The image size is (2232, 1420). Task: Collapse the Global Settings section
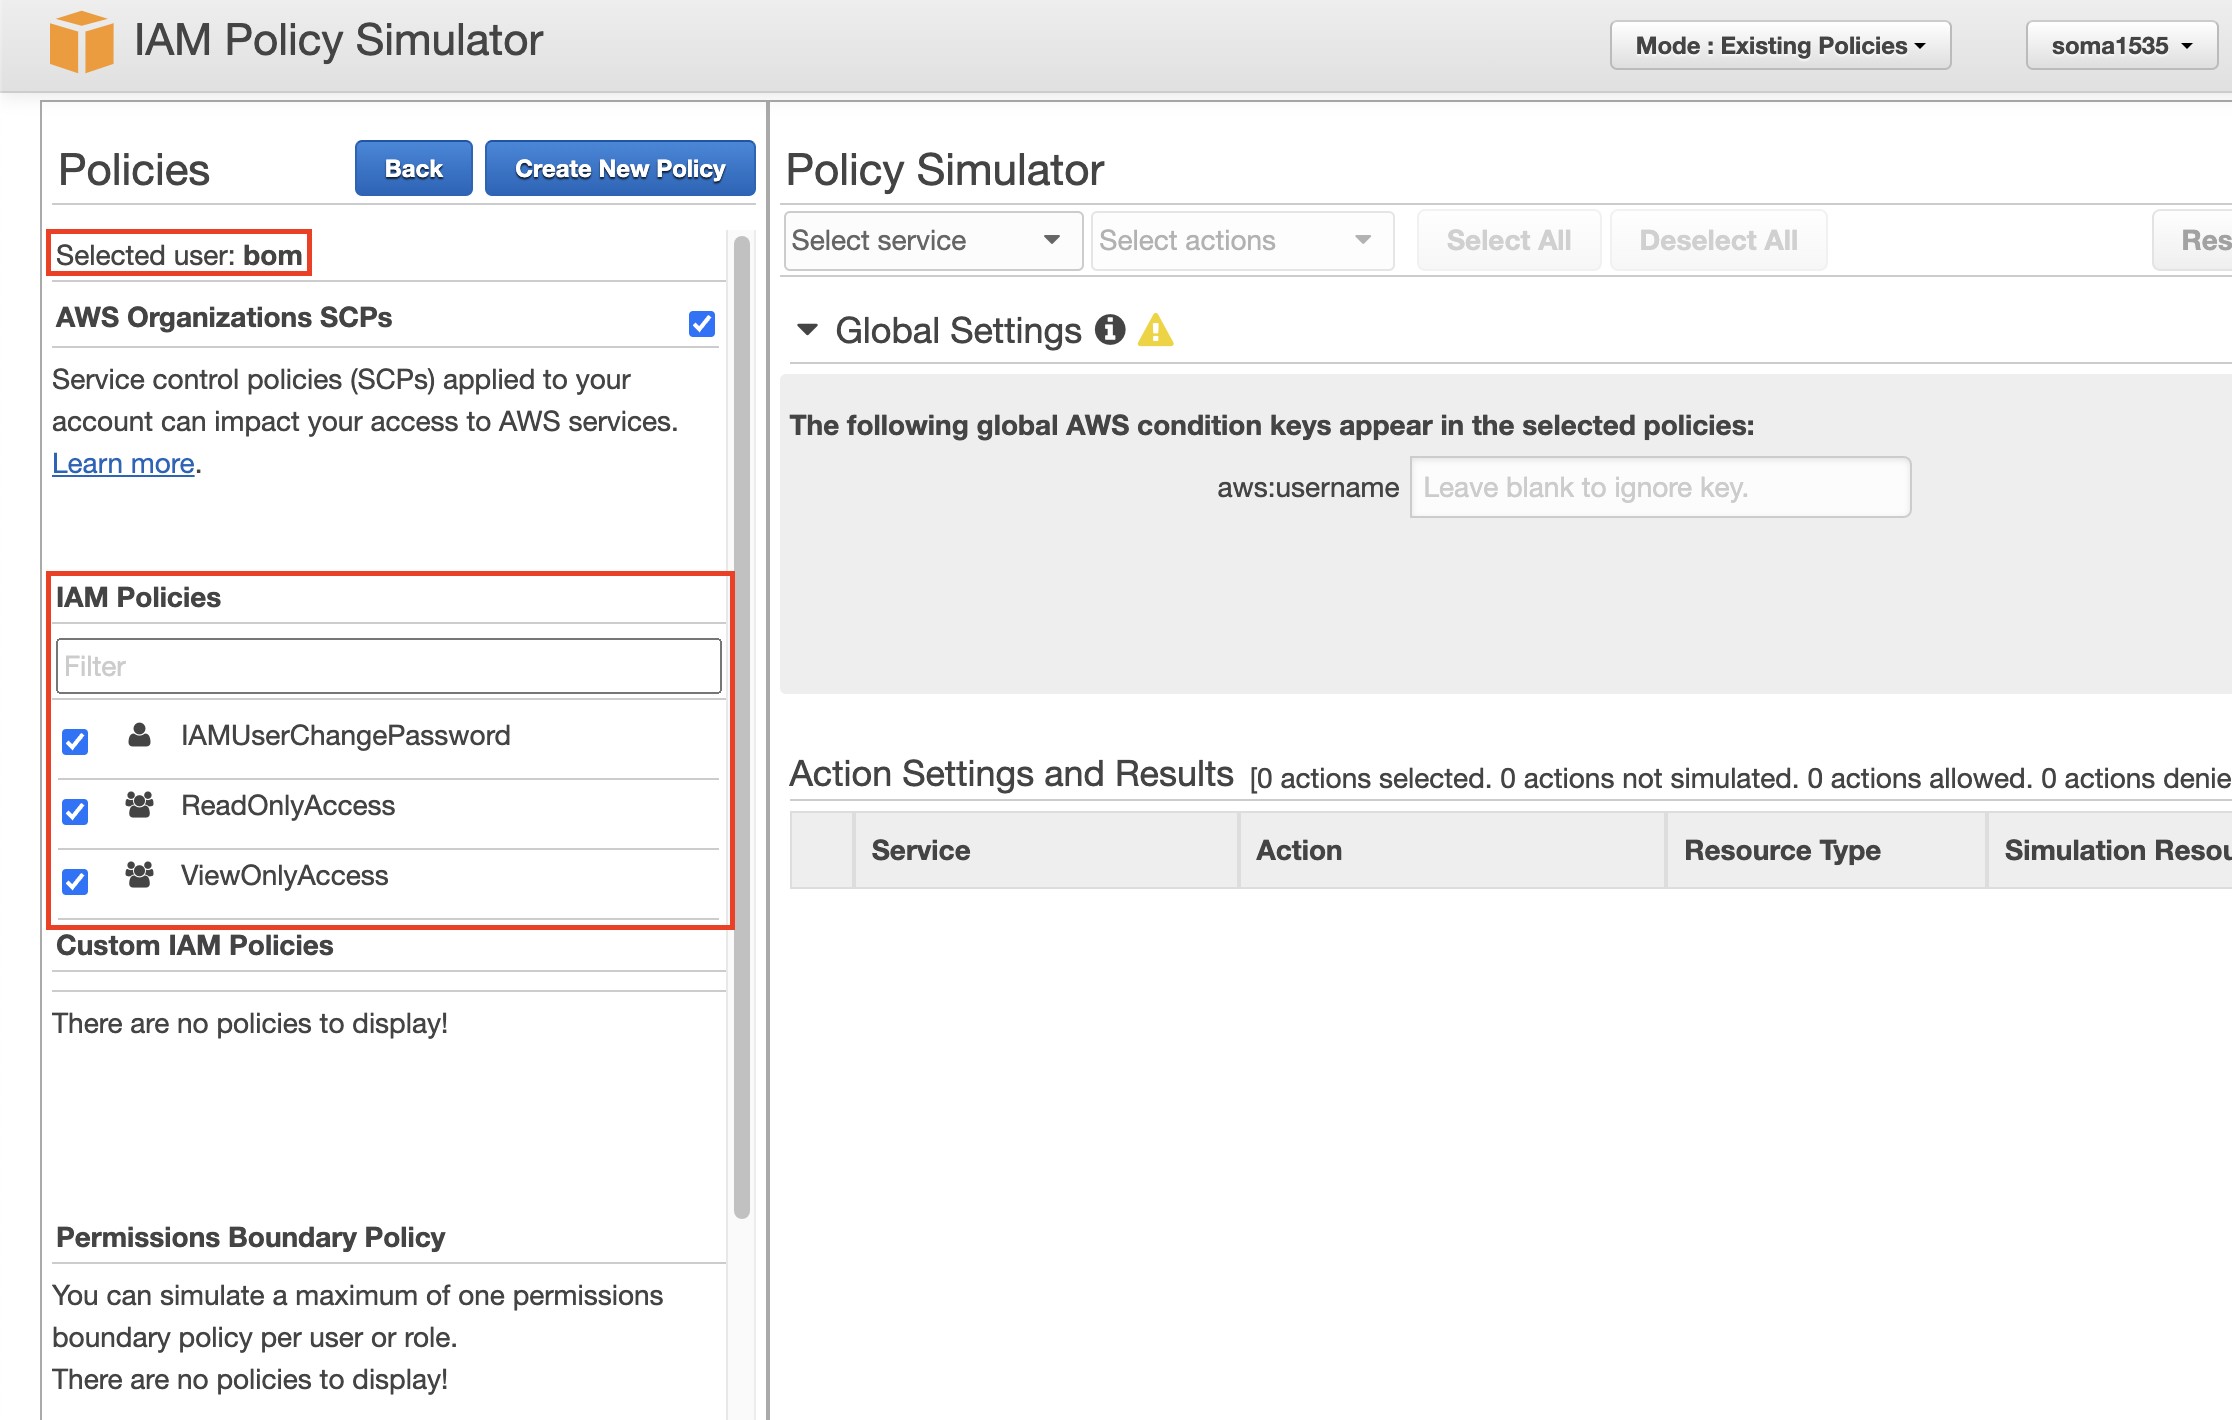point(807,329)
